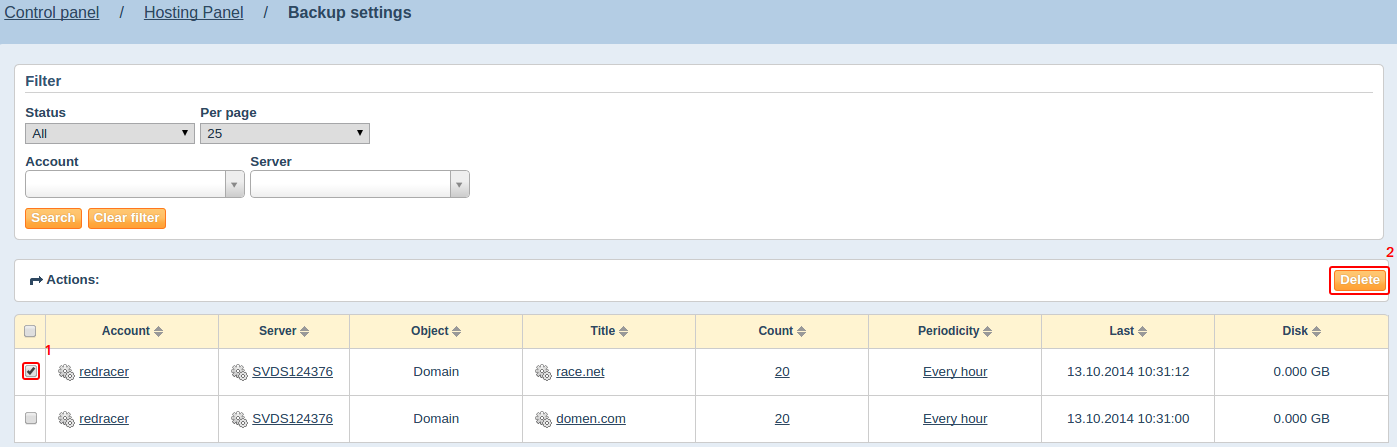Click account icon next to redracer in second row
This screenshot has width=1397, height=447.
coord(66,419)
